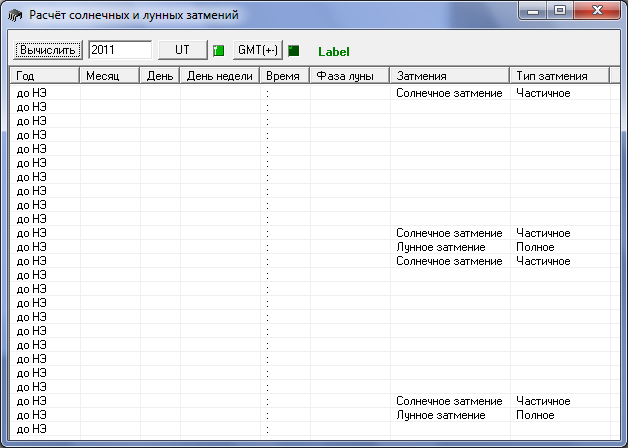The width and height of the screenshot is (628, 448).
Task: Click the Затмения column header
Action: pyautogui.click(x=449, y=76)
